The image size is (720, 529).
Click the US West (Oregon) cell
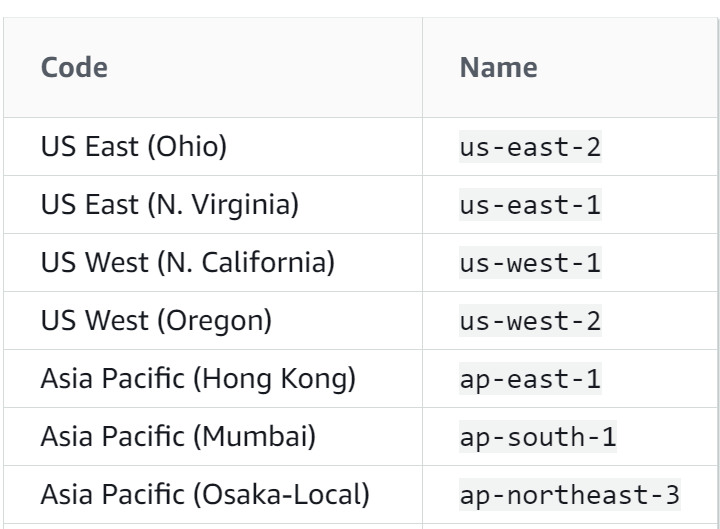pos(213,320)
